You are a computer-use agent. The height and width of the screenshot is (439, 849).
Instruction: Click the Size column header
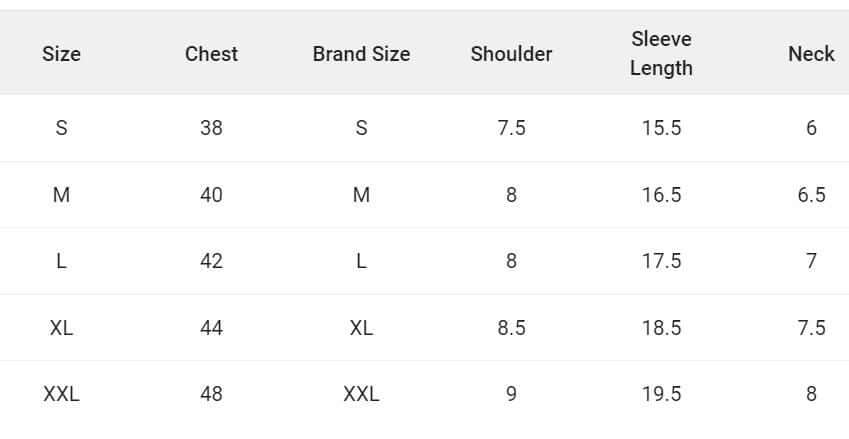[x=61, y=54]
